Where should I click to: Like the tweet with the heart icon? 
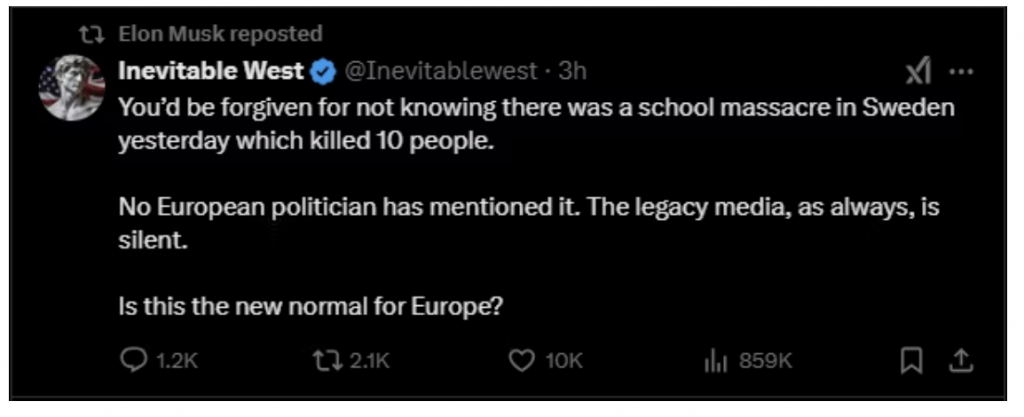[522, 361]
